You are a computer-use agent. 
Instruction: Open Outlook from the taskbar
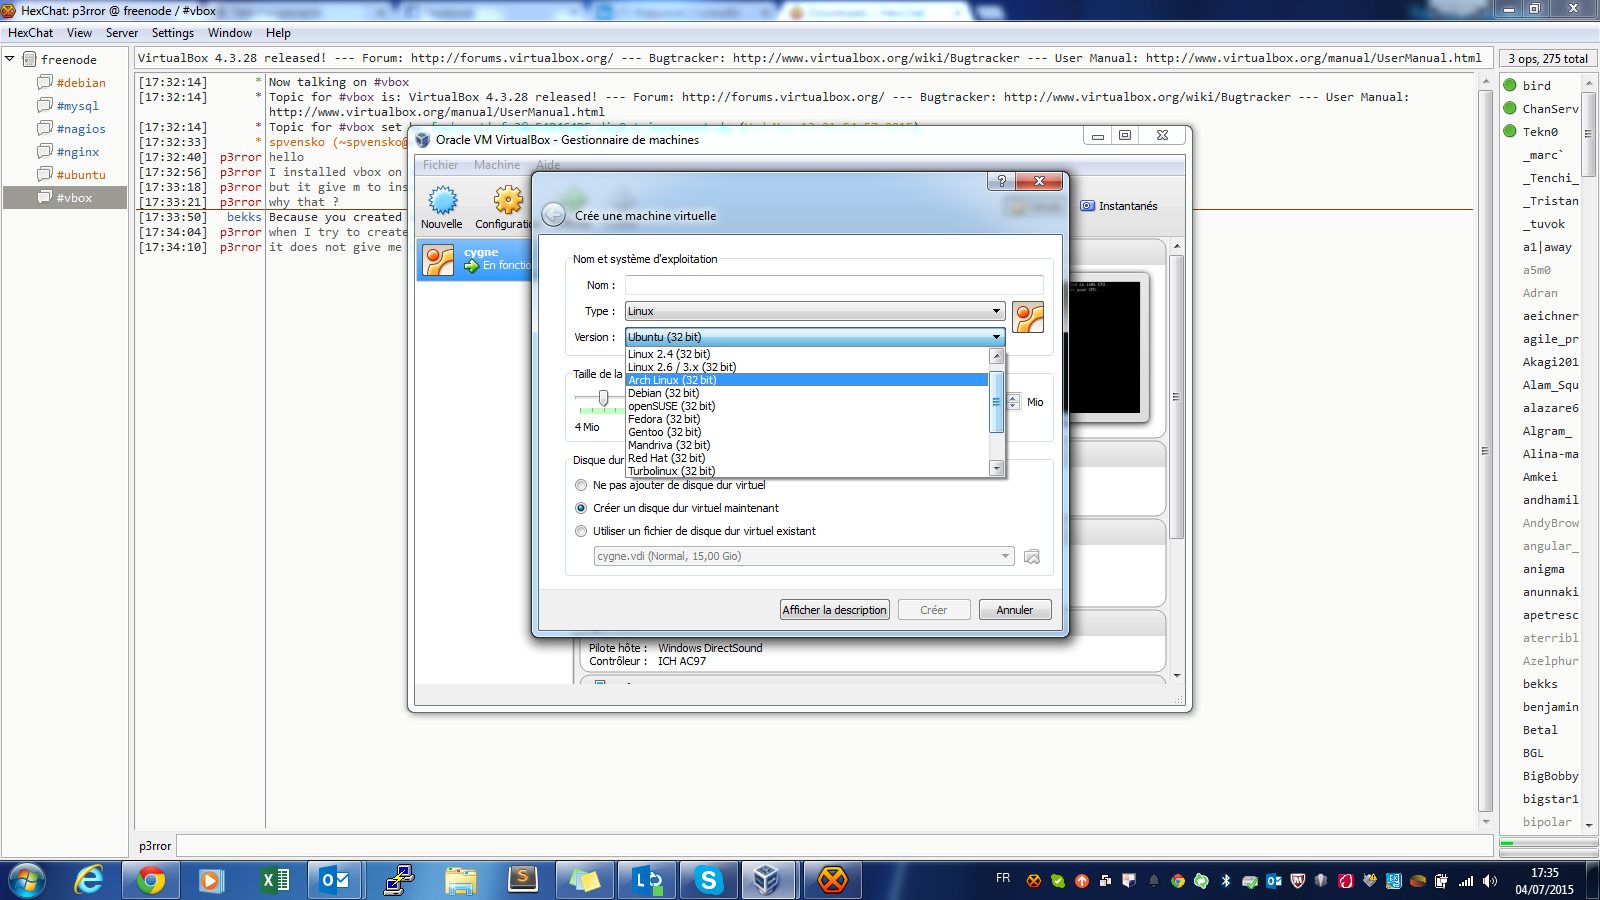pos(337,880)
